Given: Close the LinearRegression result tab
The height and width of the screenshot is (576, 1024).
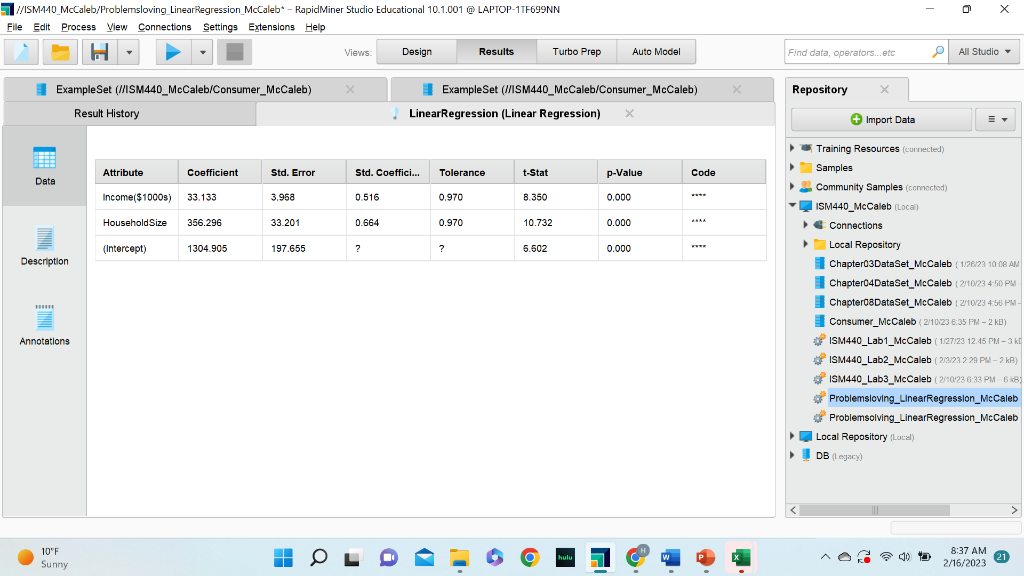Looking at the screenshot, I should (630, 114).
